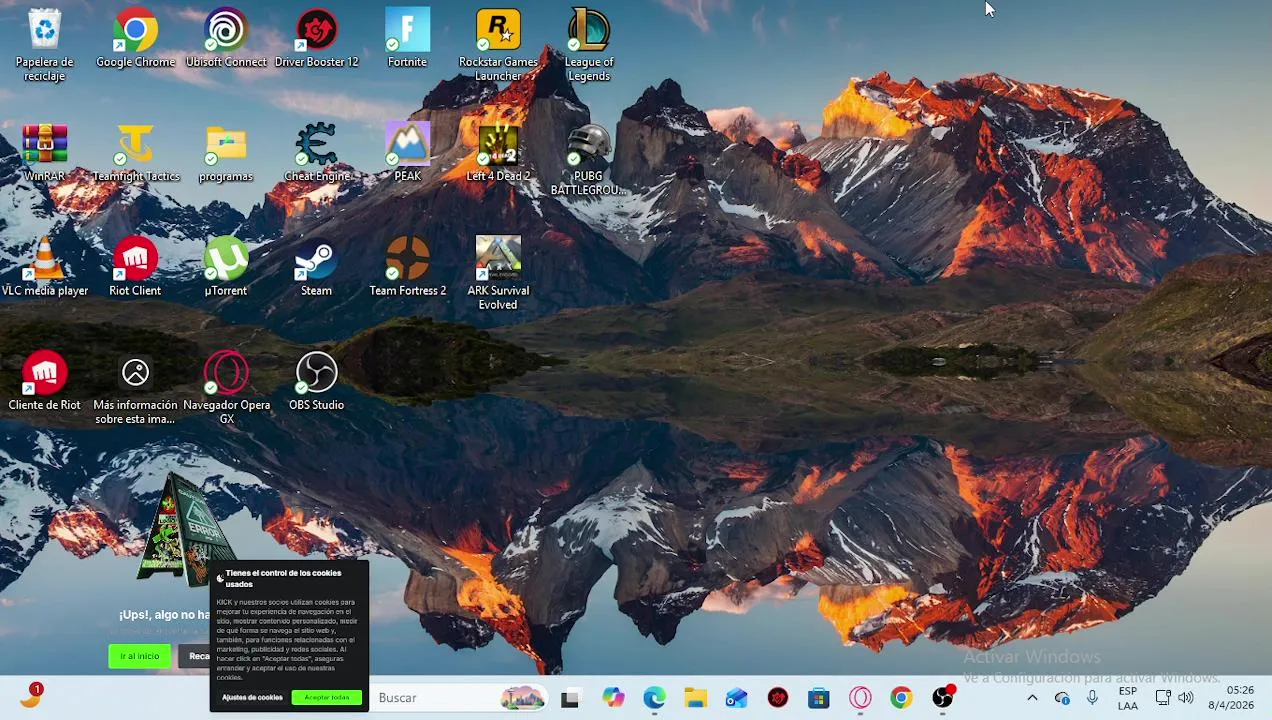Select the League of Legends desktop icon
Screen dimensions: 1272x720
[x=588, y=45]
